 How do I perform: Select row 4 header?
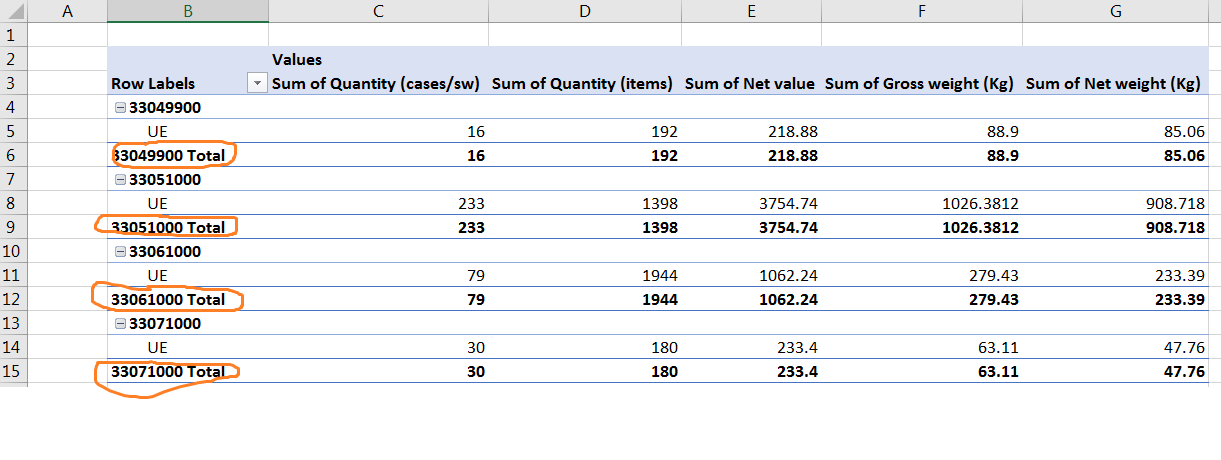coord(14,107)
